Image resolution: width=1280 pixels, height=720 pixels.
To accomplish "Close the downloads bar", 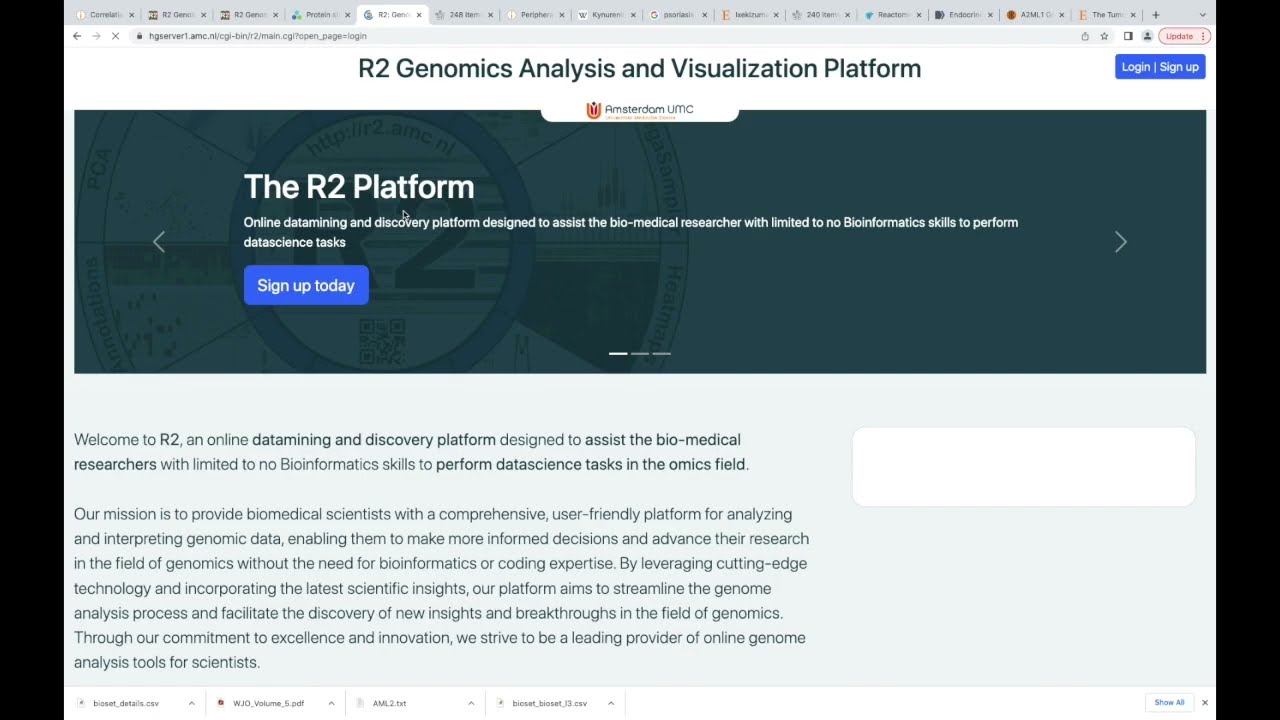I will [1205, 703].
